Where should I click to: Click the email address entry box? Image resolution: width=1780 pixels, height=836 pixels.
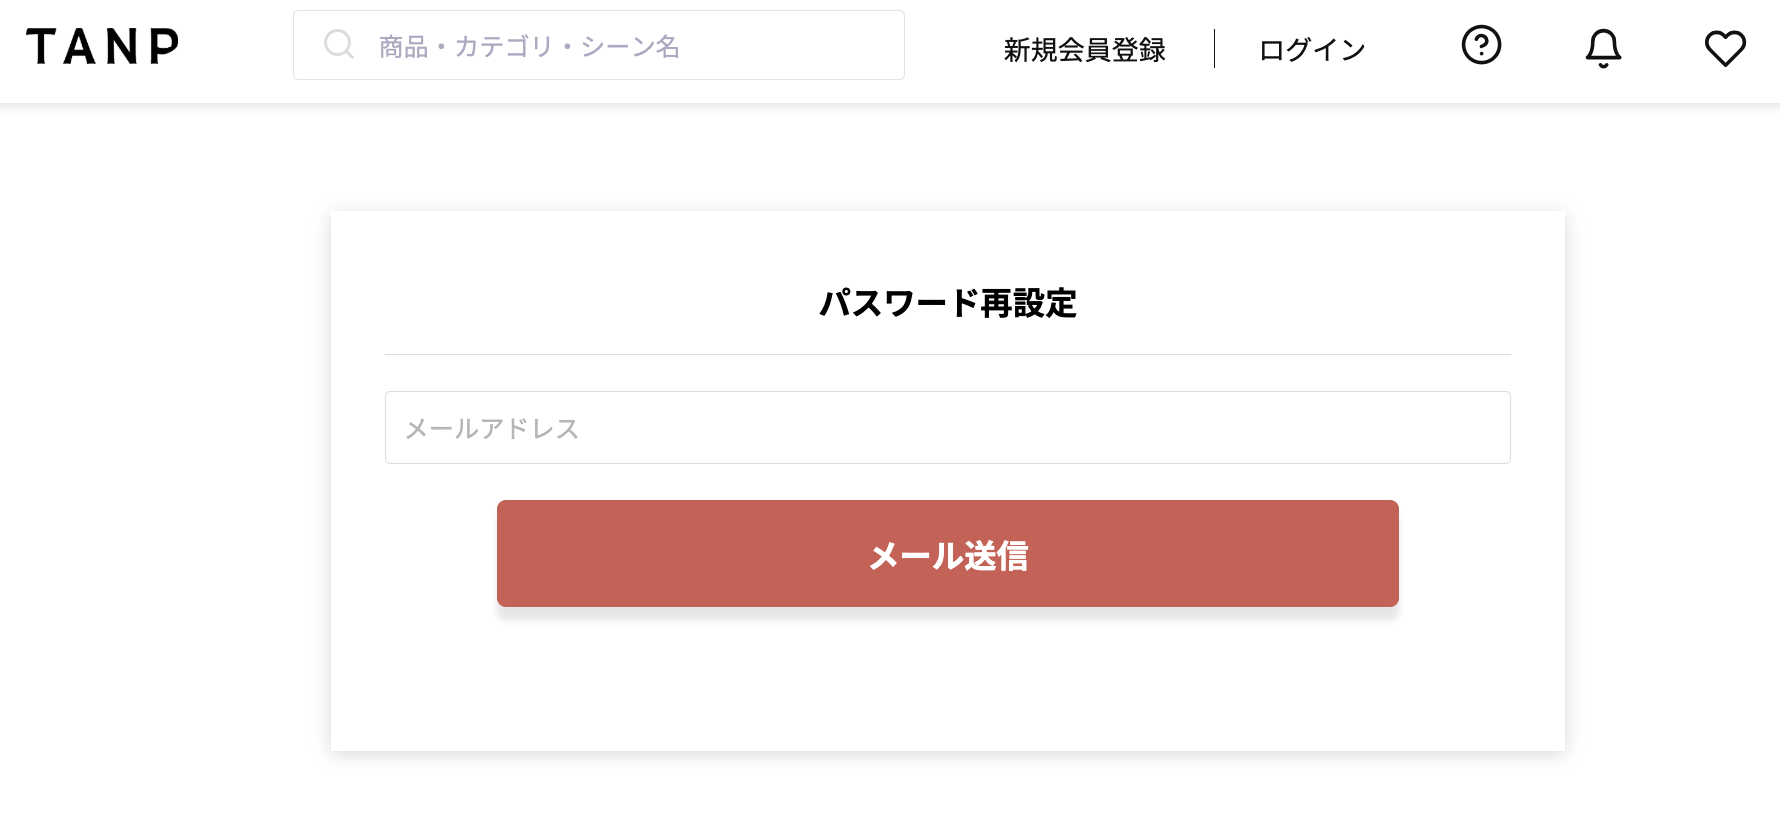tap(948, 428)
